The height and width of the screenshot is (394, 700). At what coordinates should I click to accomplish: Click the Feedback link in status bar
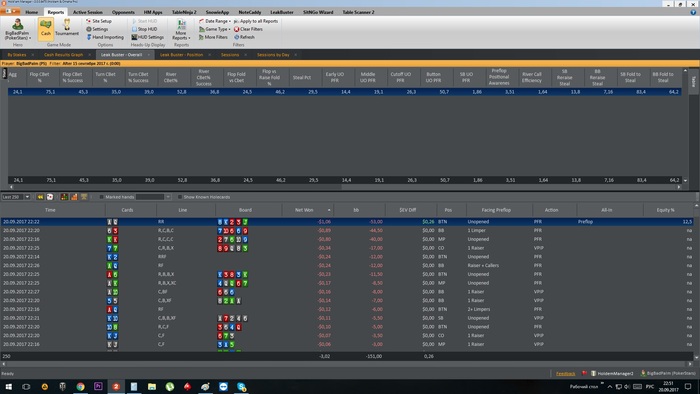tap(565, 373)
